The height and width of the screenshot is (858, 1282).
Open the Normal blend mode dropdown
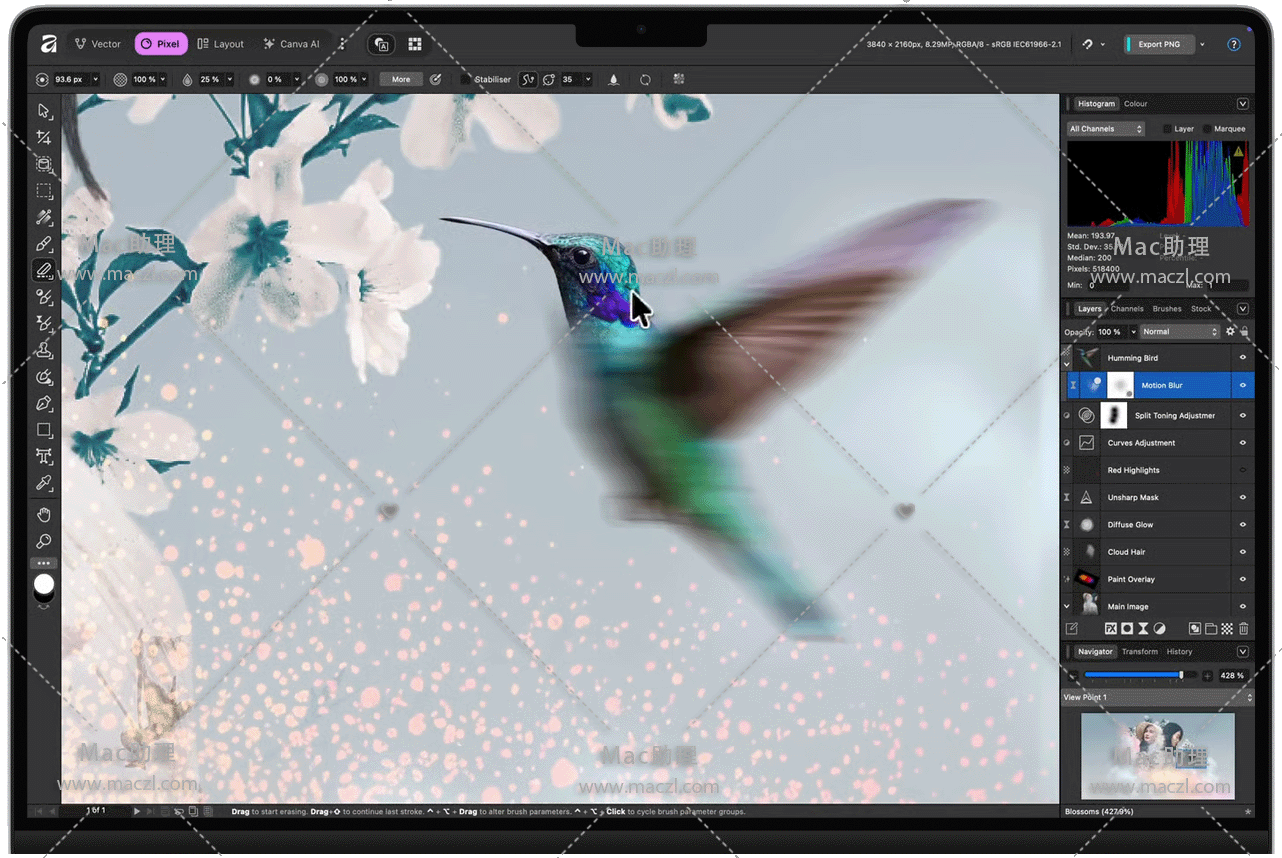click(x=1180, y=331)
